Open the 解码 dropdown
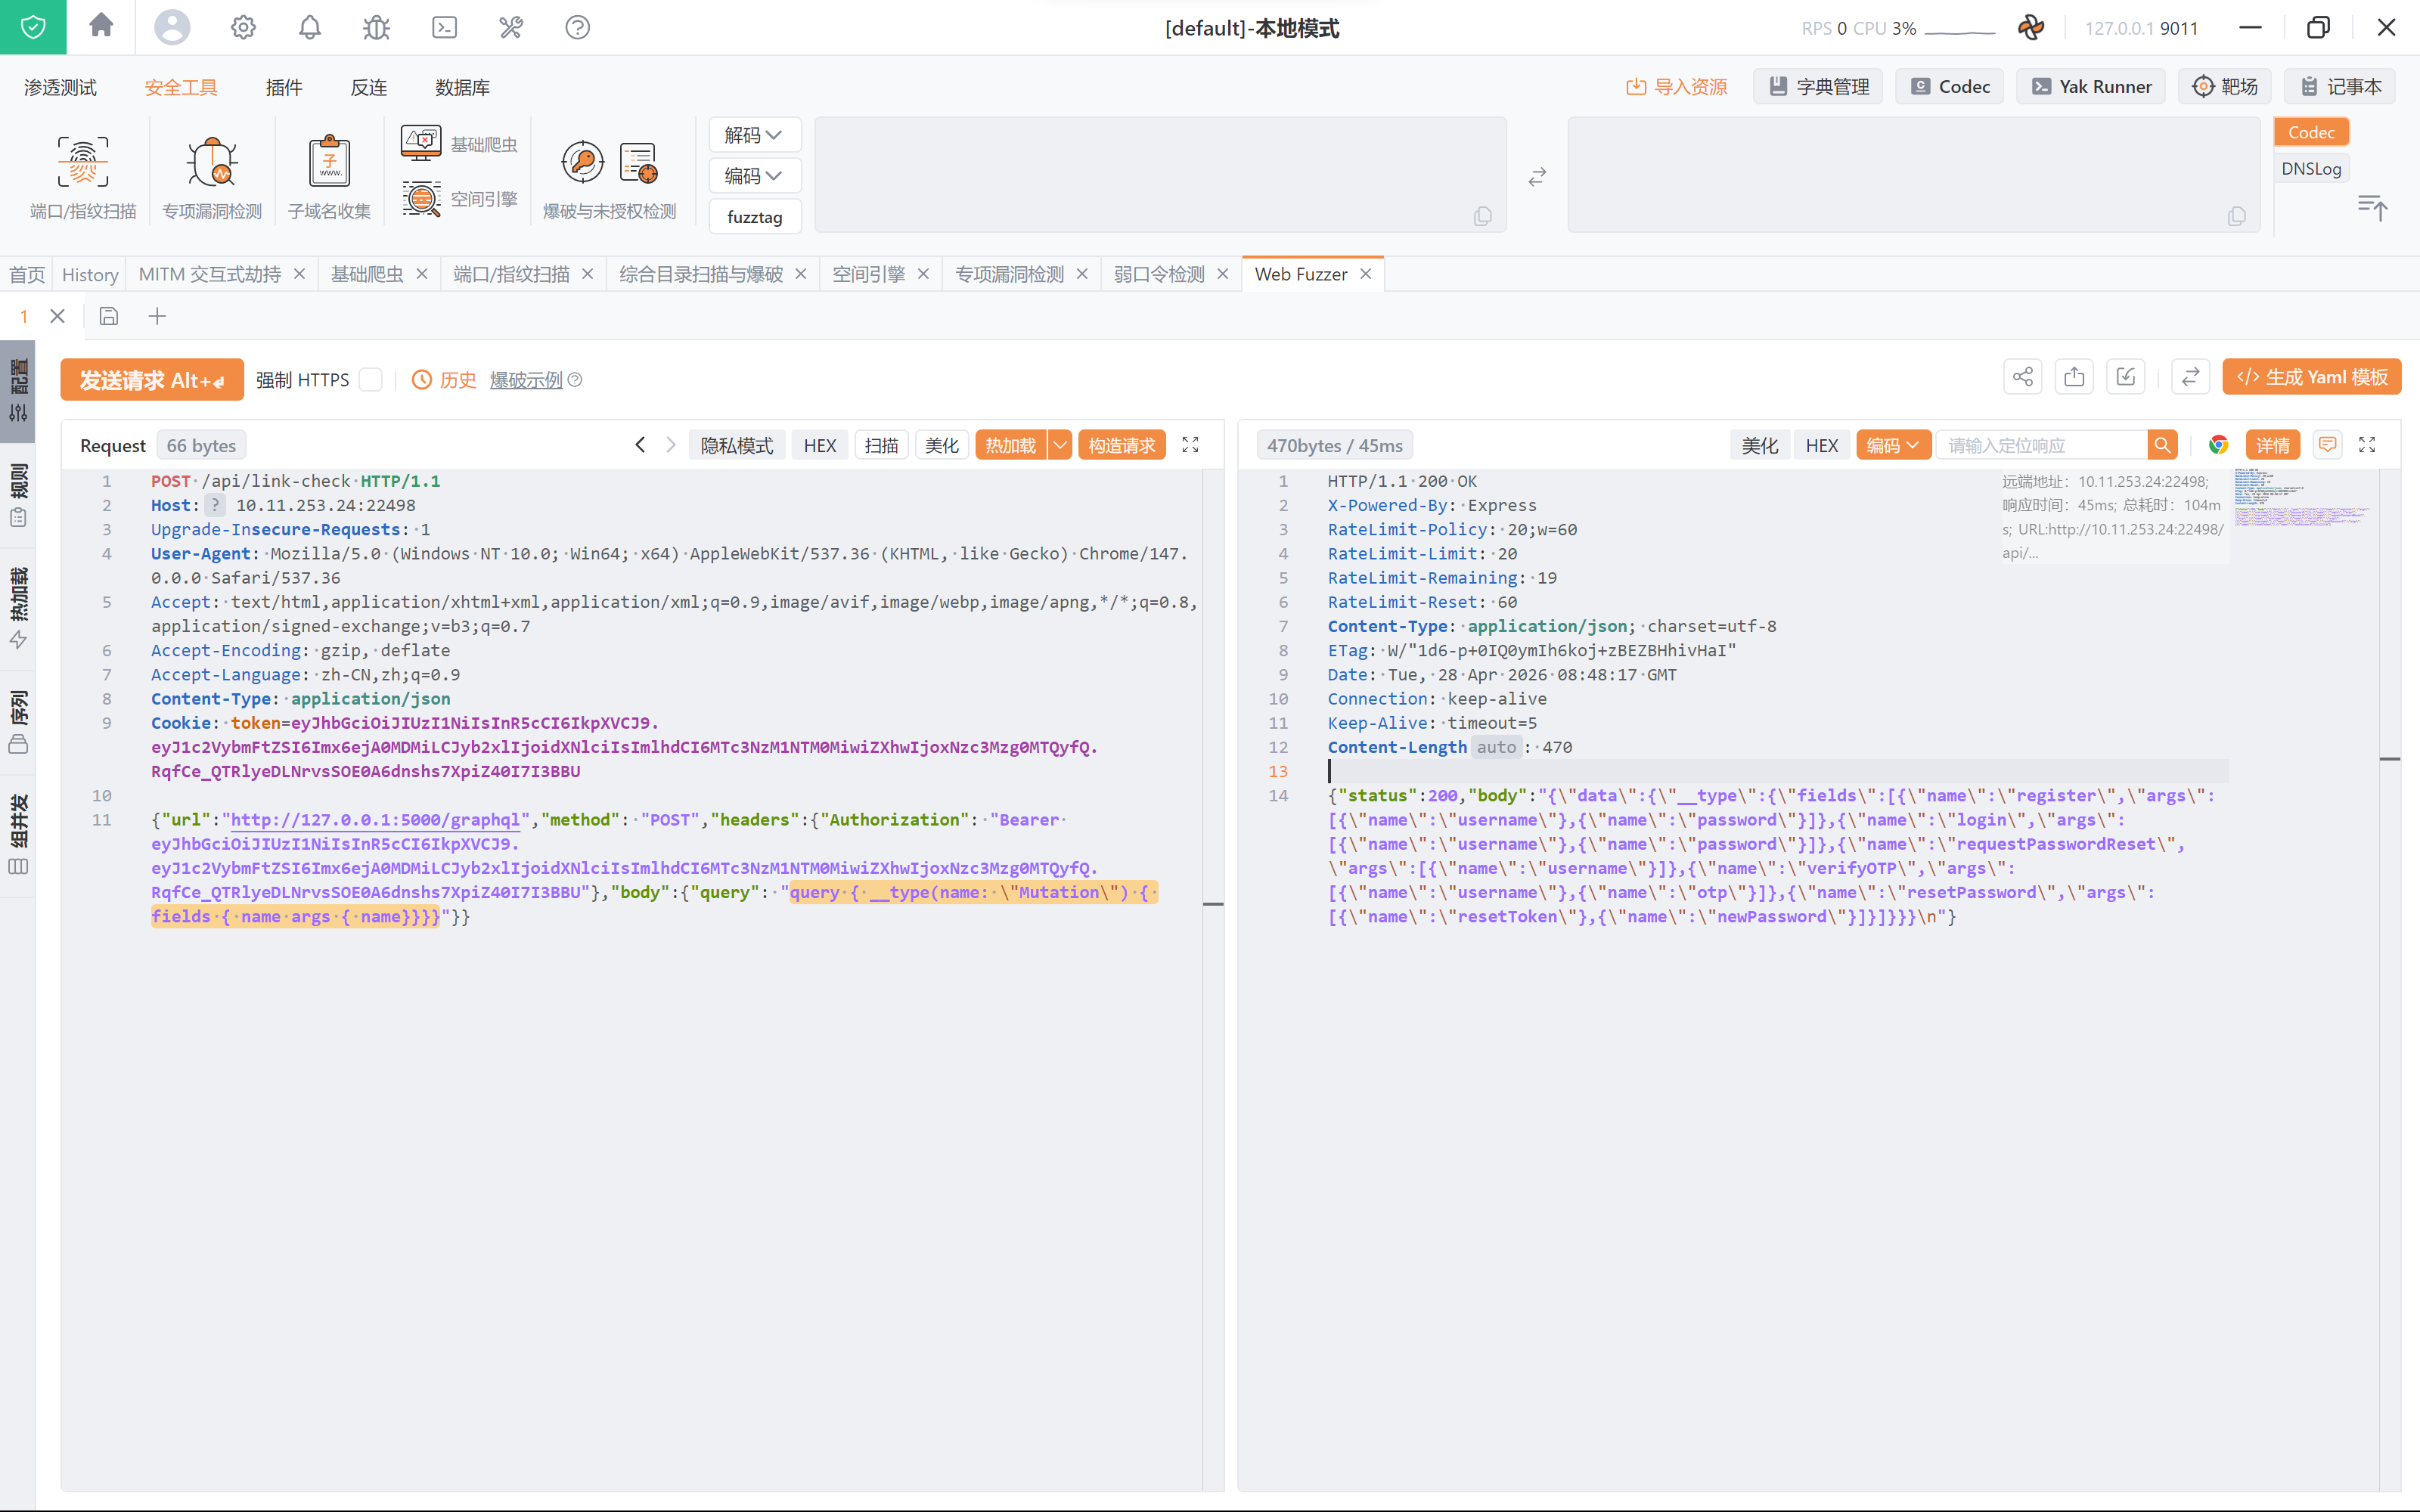The height and width of the screenshot is (1512, 2420). [754, 135]
